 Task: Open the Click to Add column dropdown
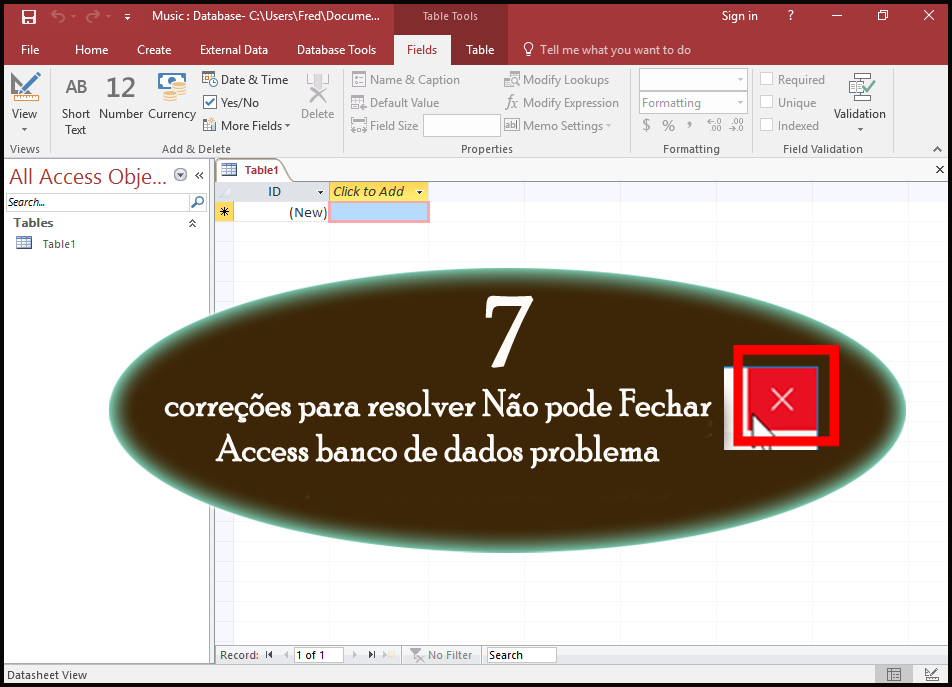[418, 191]
